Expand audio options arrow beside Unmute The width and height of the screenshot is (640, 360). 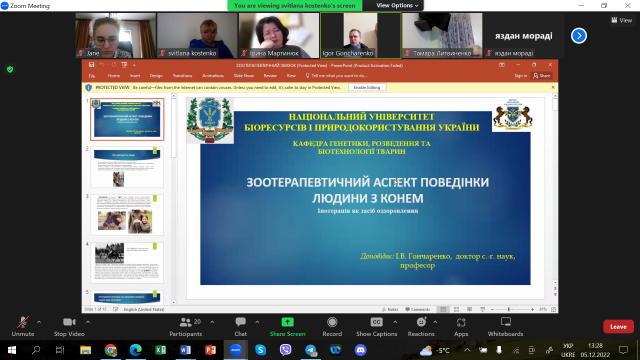tap(39, 322)
